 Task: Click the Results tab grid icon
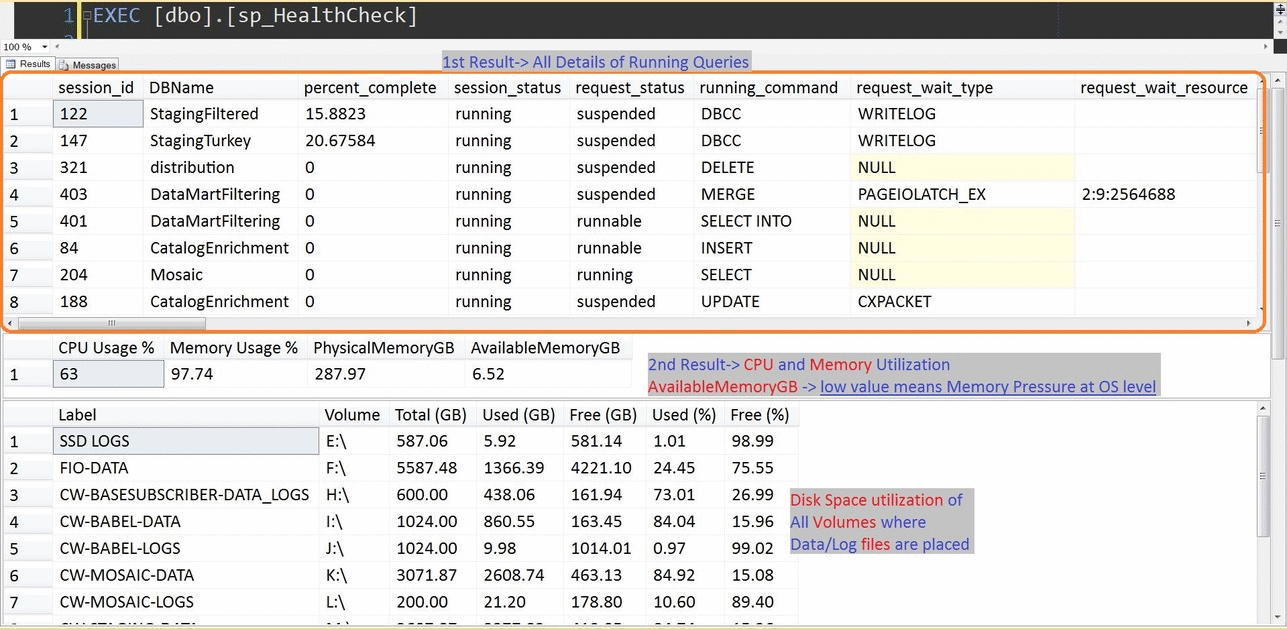pyautogui.click(x=12, y=64)
